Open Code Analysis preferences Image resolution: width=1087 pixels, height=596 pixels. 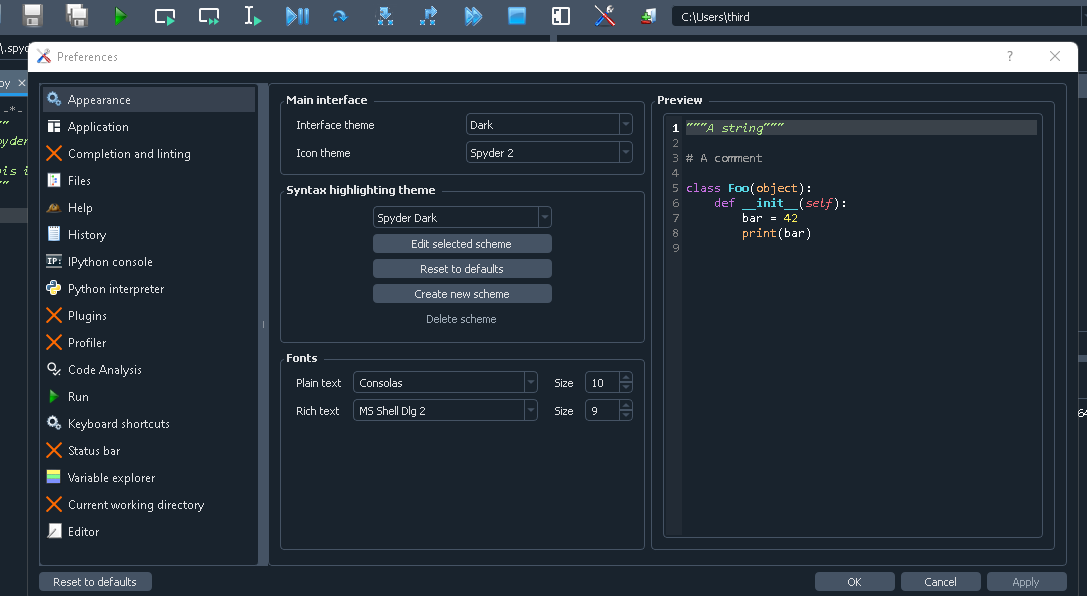coord(149,370)
